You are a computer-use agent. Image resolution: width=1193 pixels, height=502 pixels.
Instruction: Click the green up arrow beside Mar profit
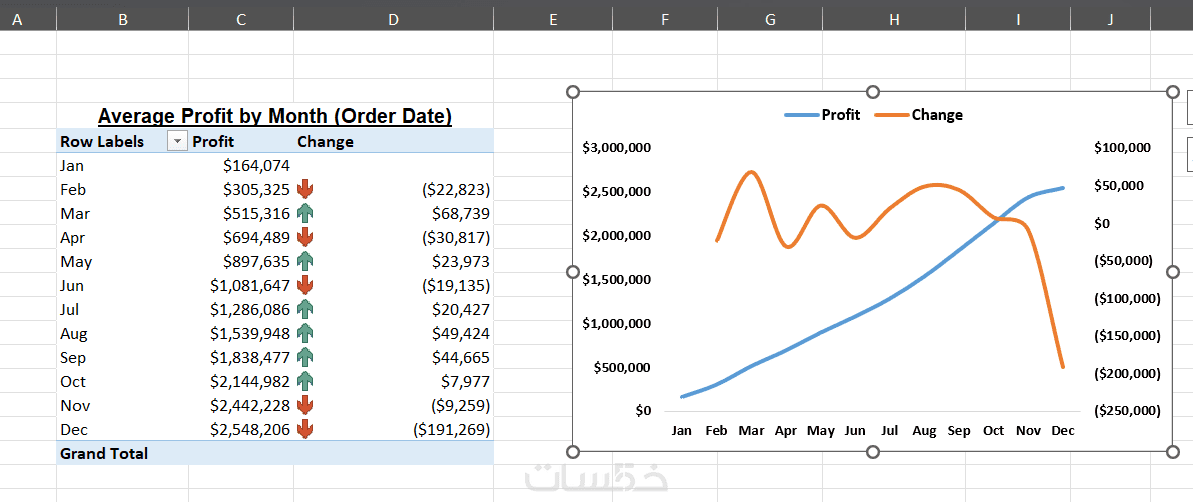coord(306,214)
